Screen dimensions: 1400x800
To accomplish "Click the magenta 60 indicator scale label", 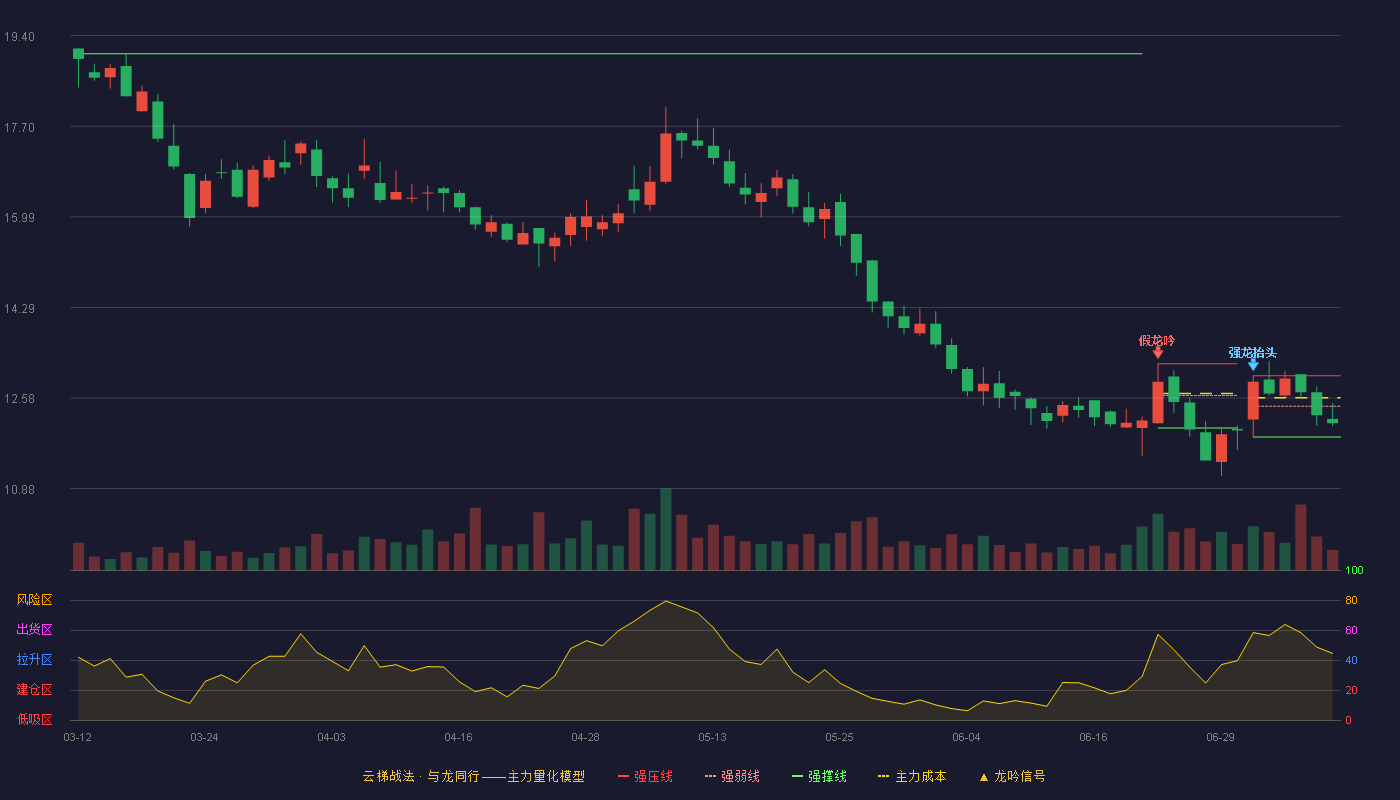I will 1351,630.
